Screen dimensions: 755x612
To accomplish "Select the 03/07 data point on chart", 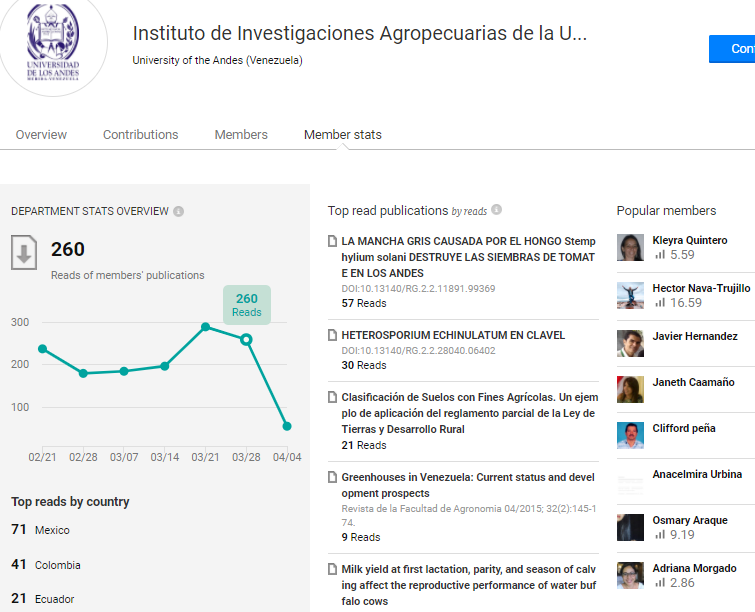I will [x=124, y=371].
